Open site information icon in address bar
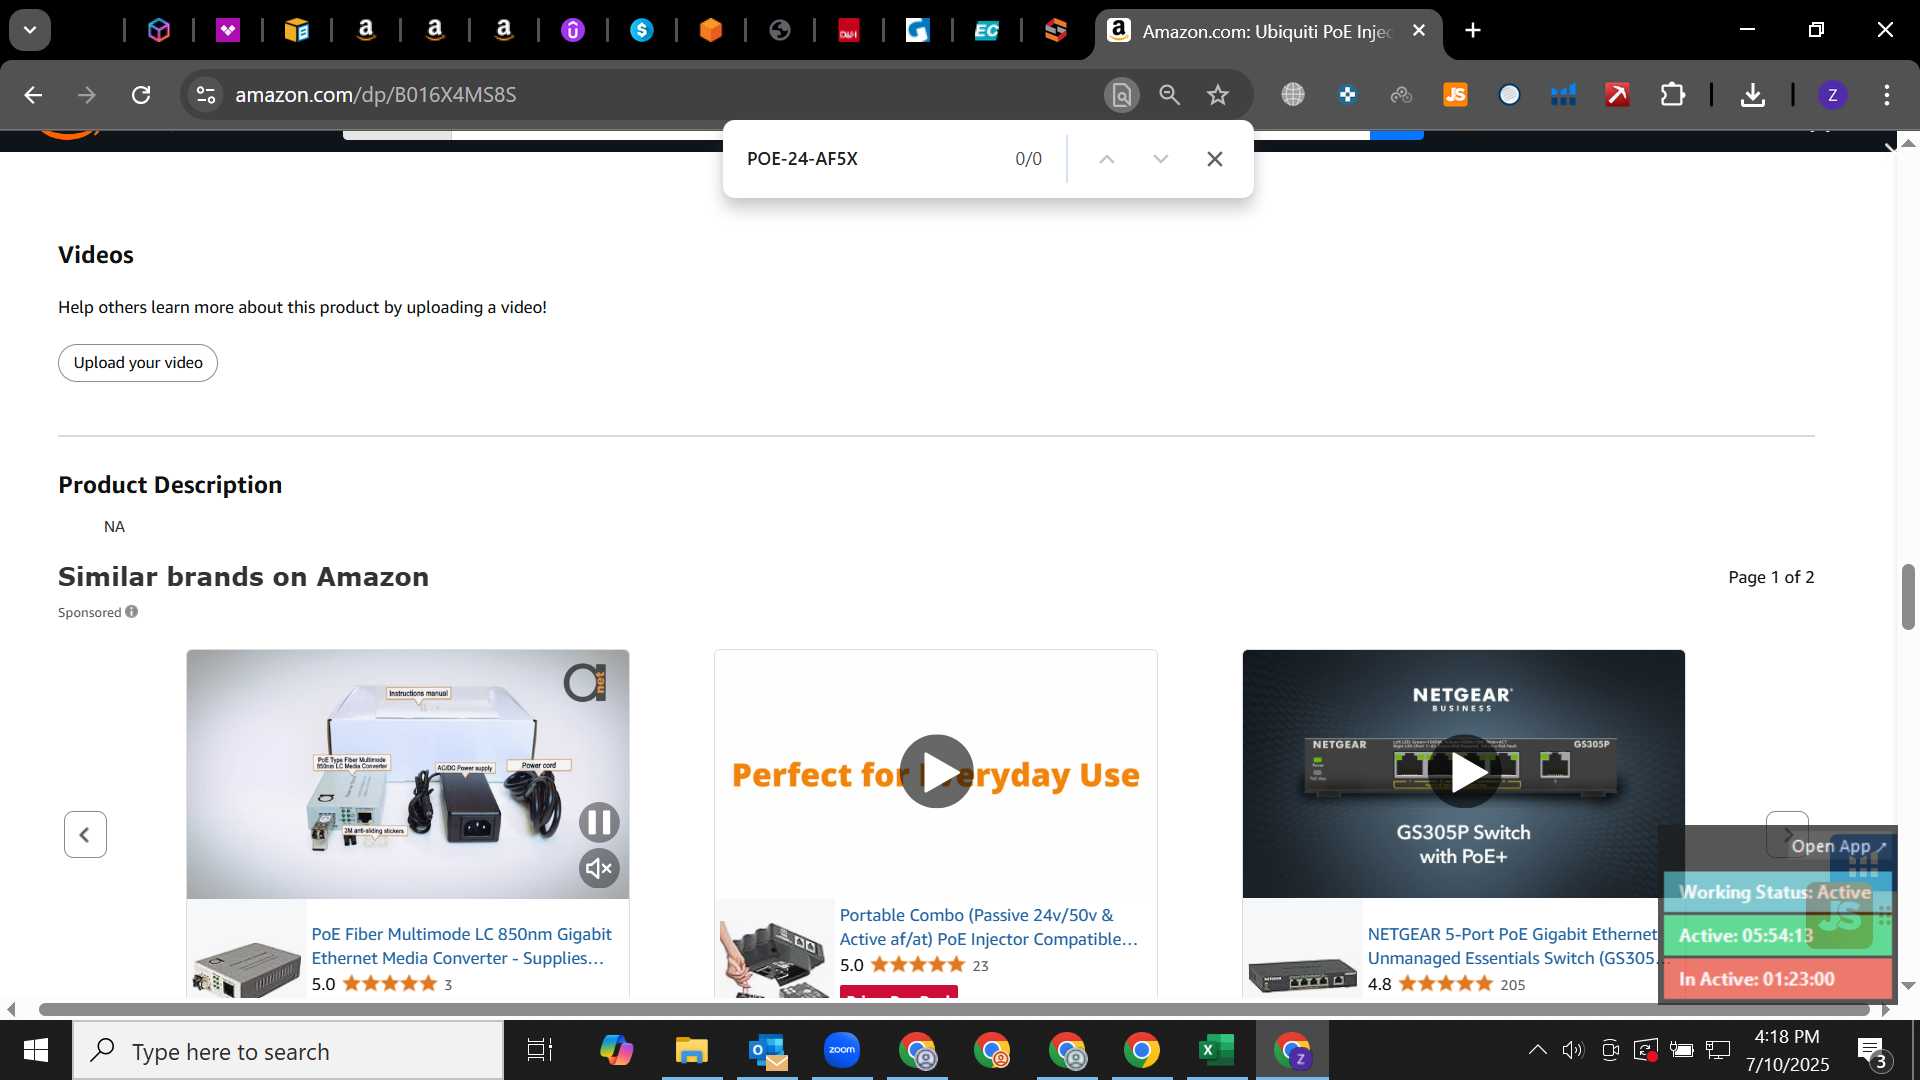Viewport: 1920px width, 1080px height. (205, 95)
